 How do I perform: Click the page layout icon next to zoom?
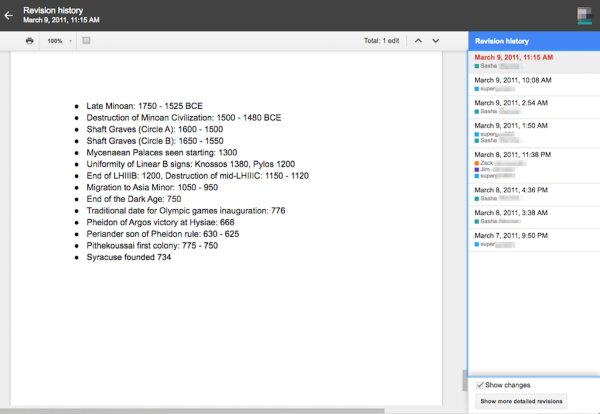pyautogui.click(x=86, y=41)
